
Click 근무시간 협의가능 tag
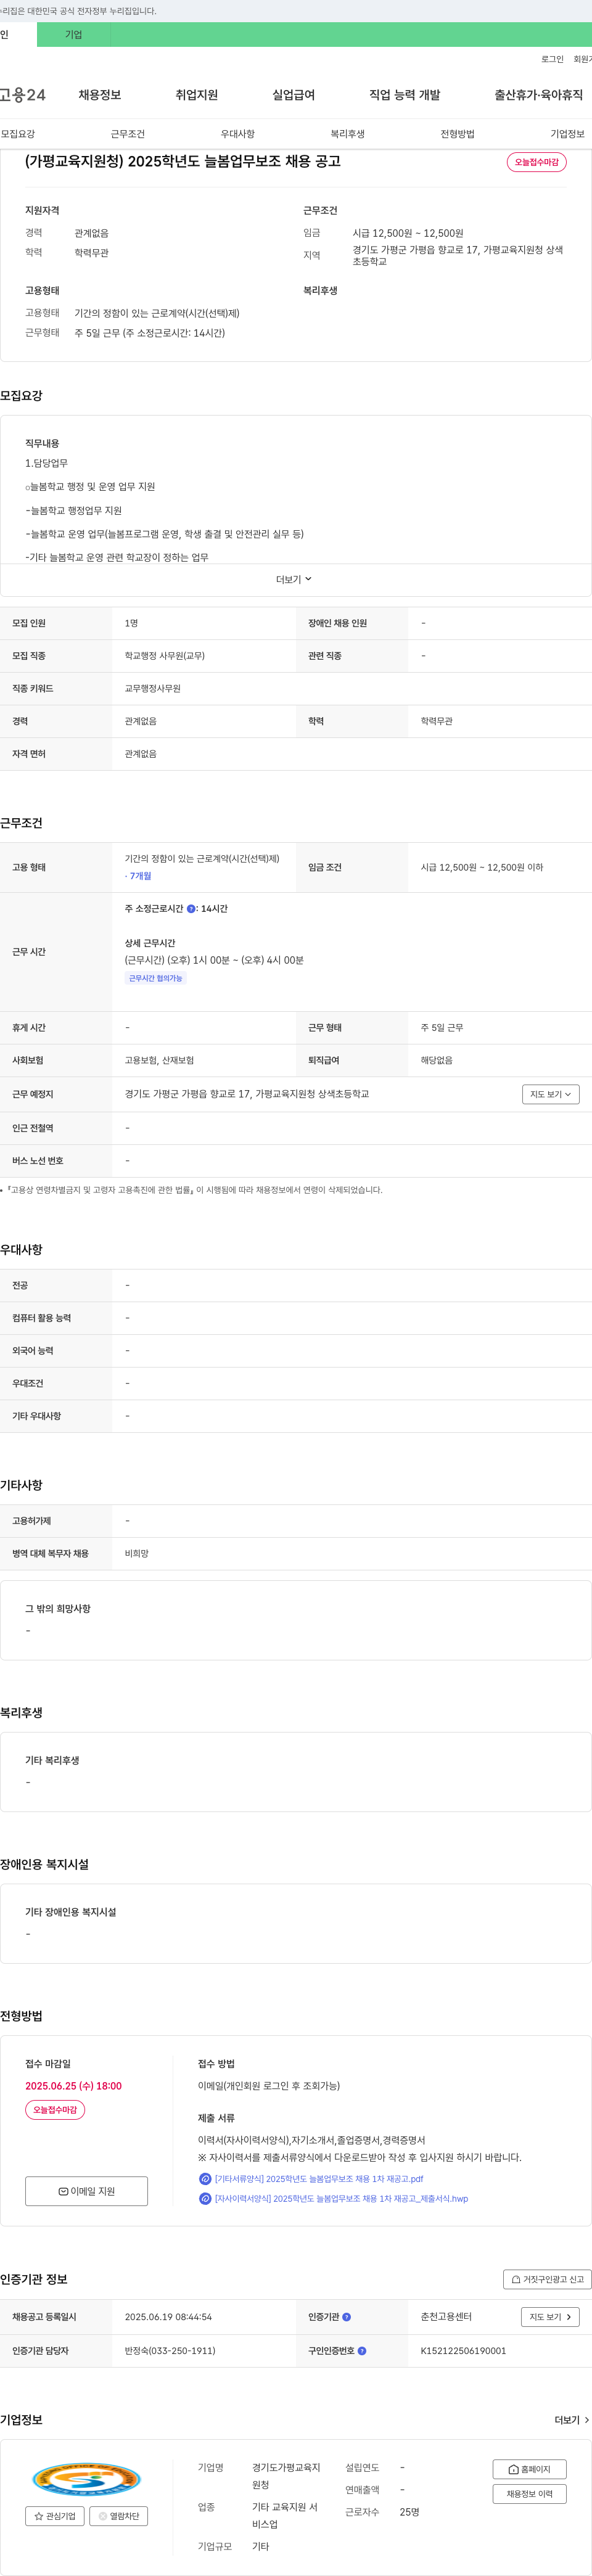click(x=156, y=978)
